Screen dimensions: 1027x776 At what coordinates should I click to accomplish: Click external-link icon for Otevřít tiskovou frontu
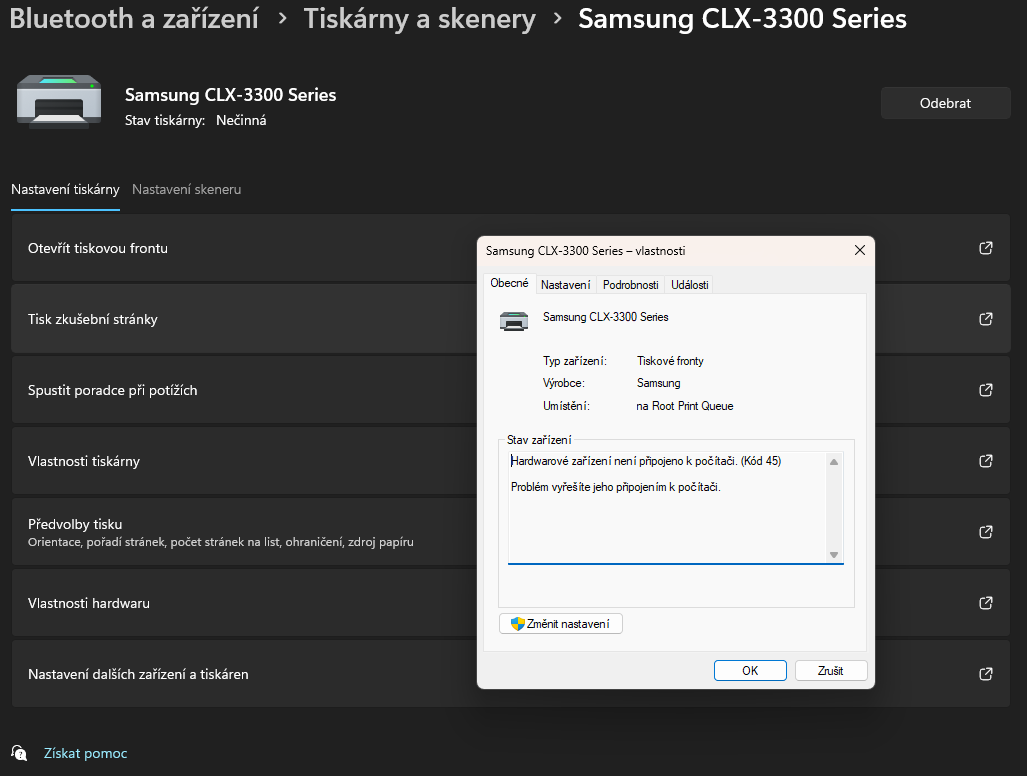(986, 248)
